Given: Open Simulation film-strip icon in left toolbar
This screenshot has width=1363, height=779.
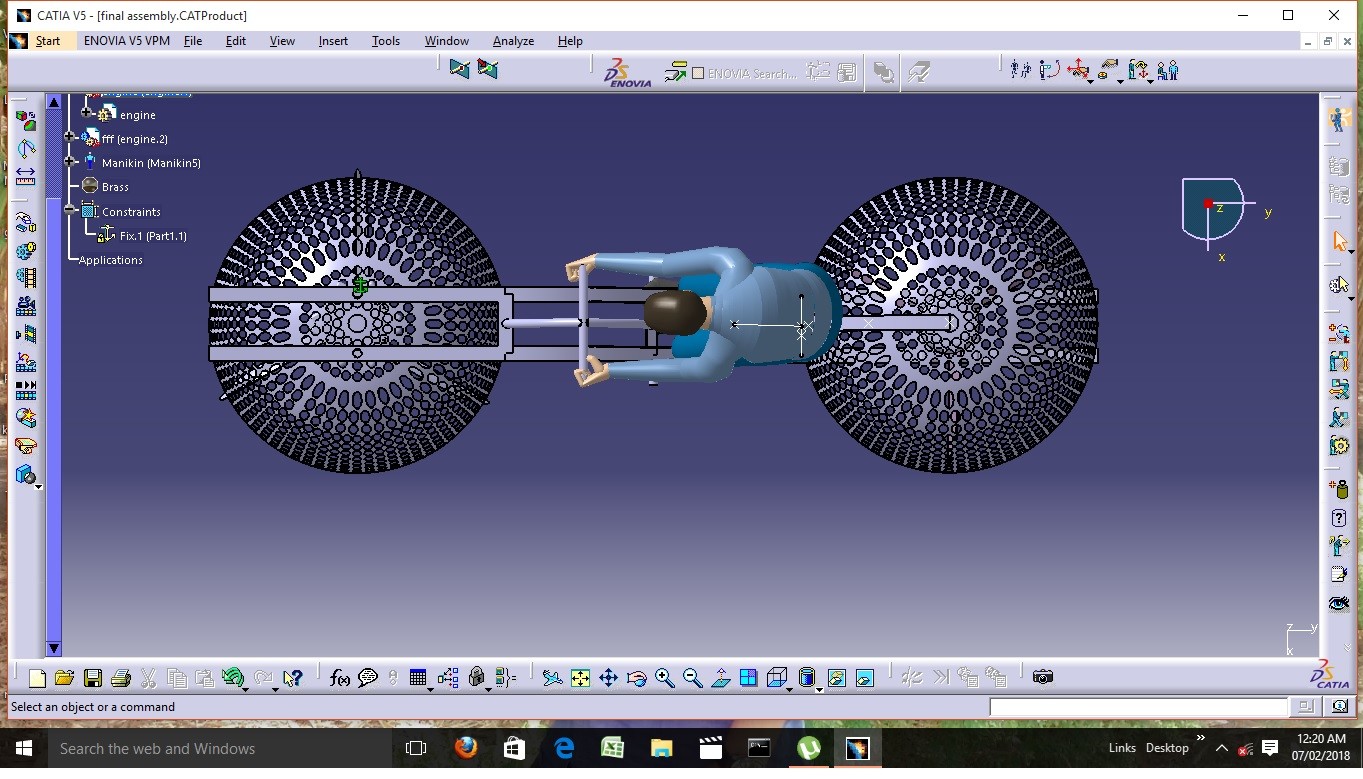Looking at the screenshot, I should coord(25,278).
